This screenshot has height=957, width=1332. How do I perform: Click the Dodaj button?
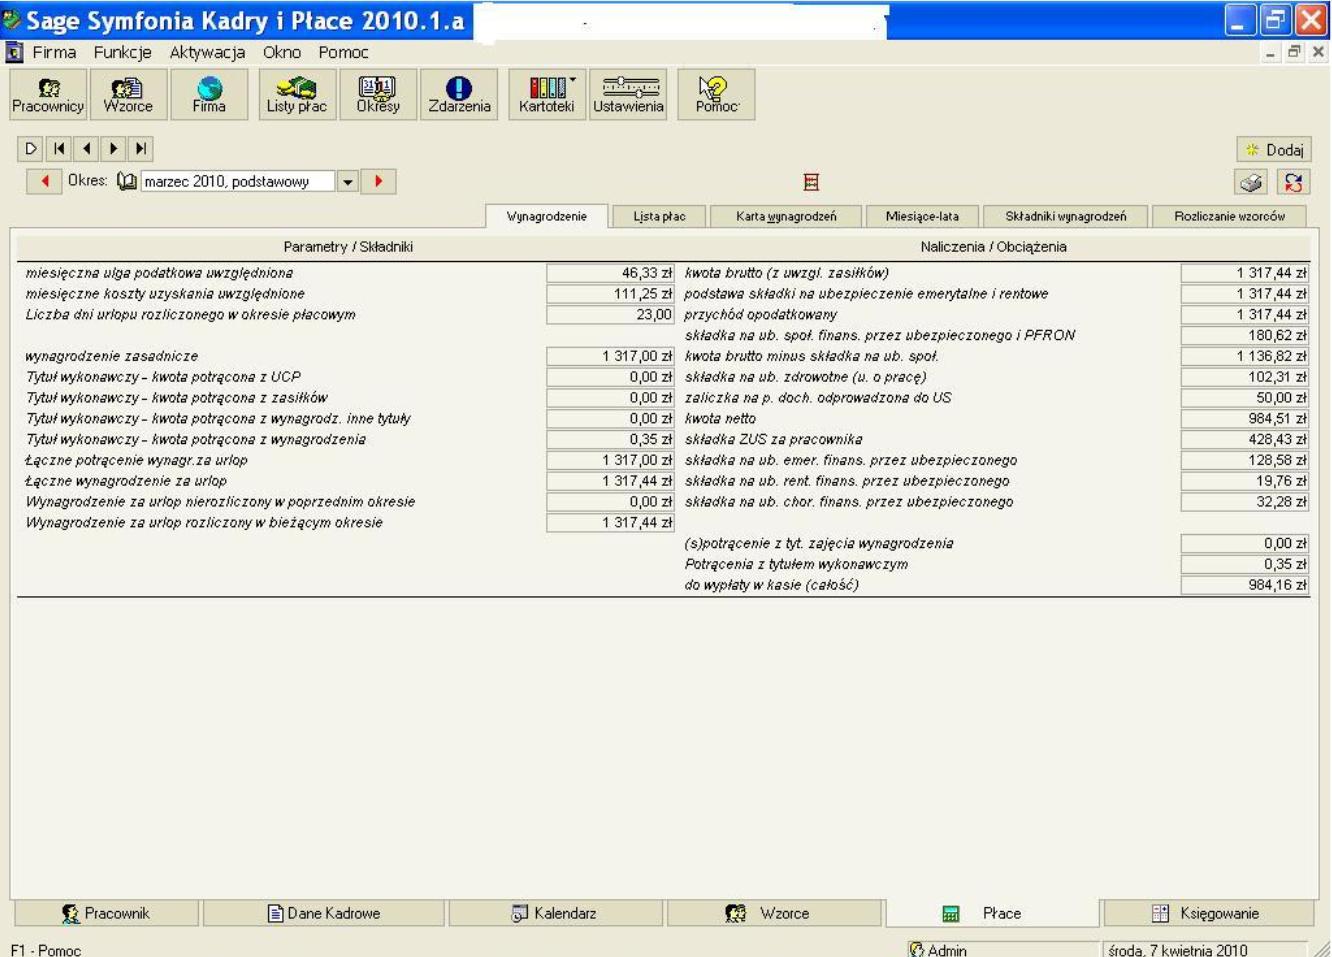click(x=1274, y=150)
